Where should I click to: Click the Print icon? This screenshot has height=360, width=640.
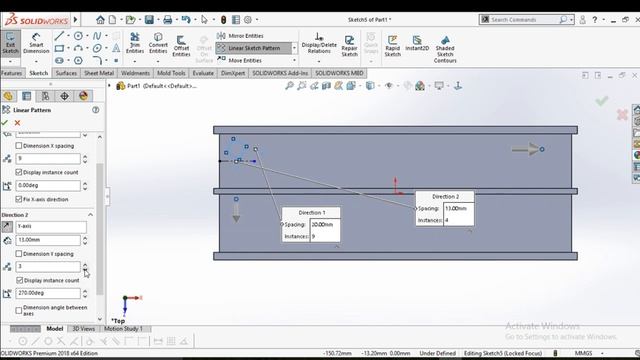[x=167, y=20]
